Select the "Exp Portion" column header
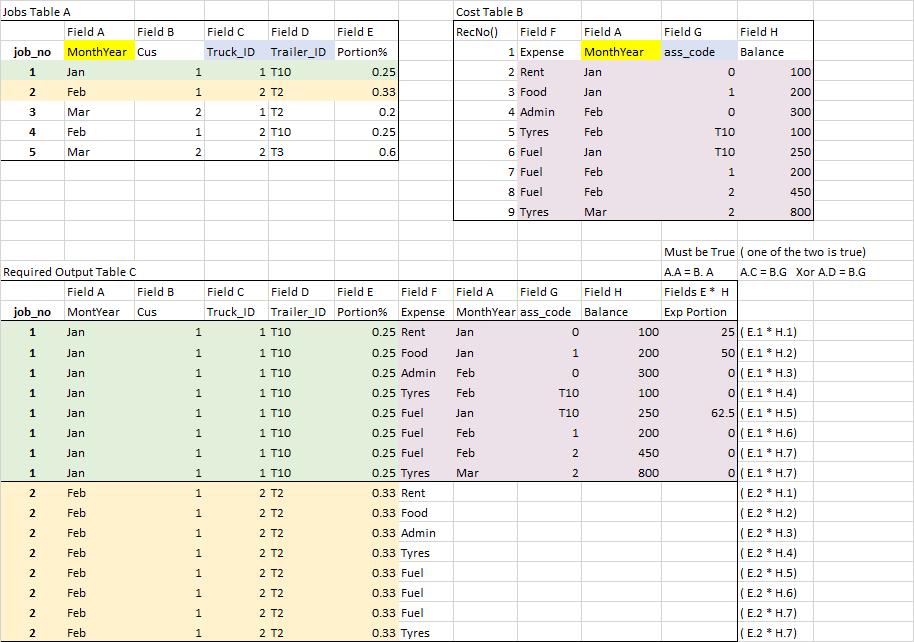Image resolution: width=914 pixels, height=642 pixels. [x=695, y=312]
